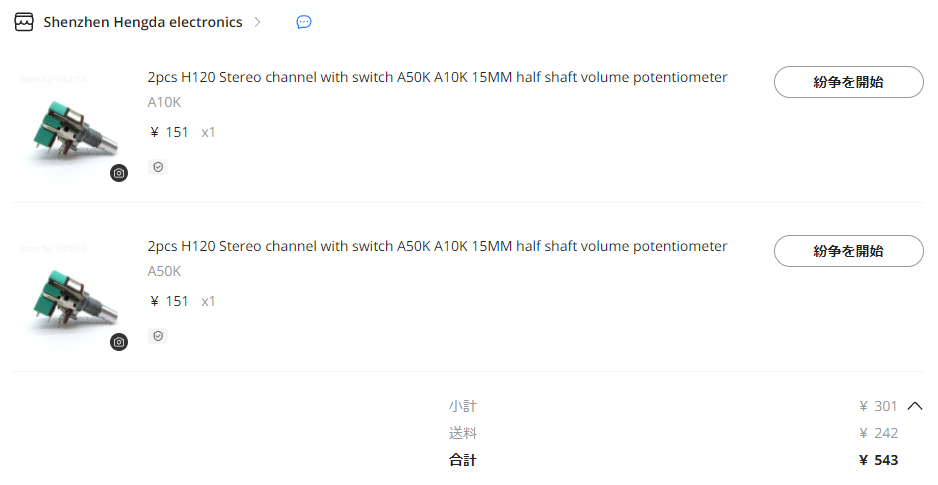Click the camera icon on the A50K product image
Viewport: 938px width, 485px height.
click(119, 341)
